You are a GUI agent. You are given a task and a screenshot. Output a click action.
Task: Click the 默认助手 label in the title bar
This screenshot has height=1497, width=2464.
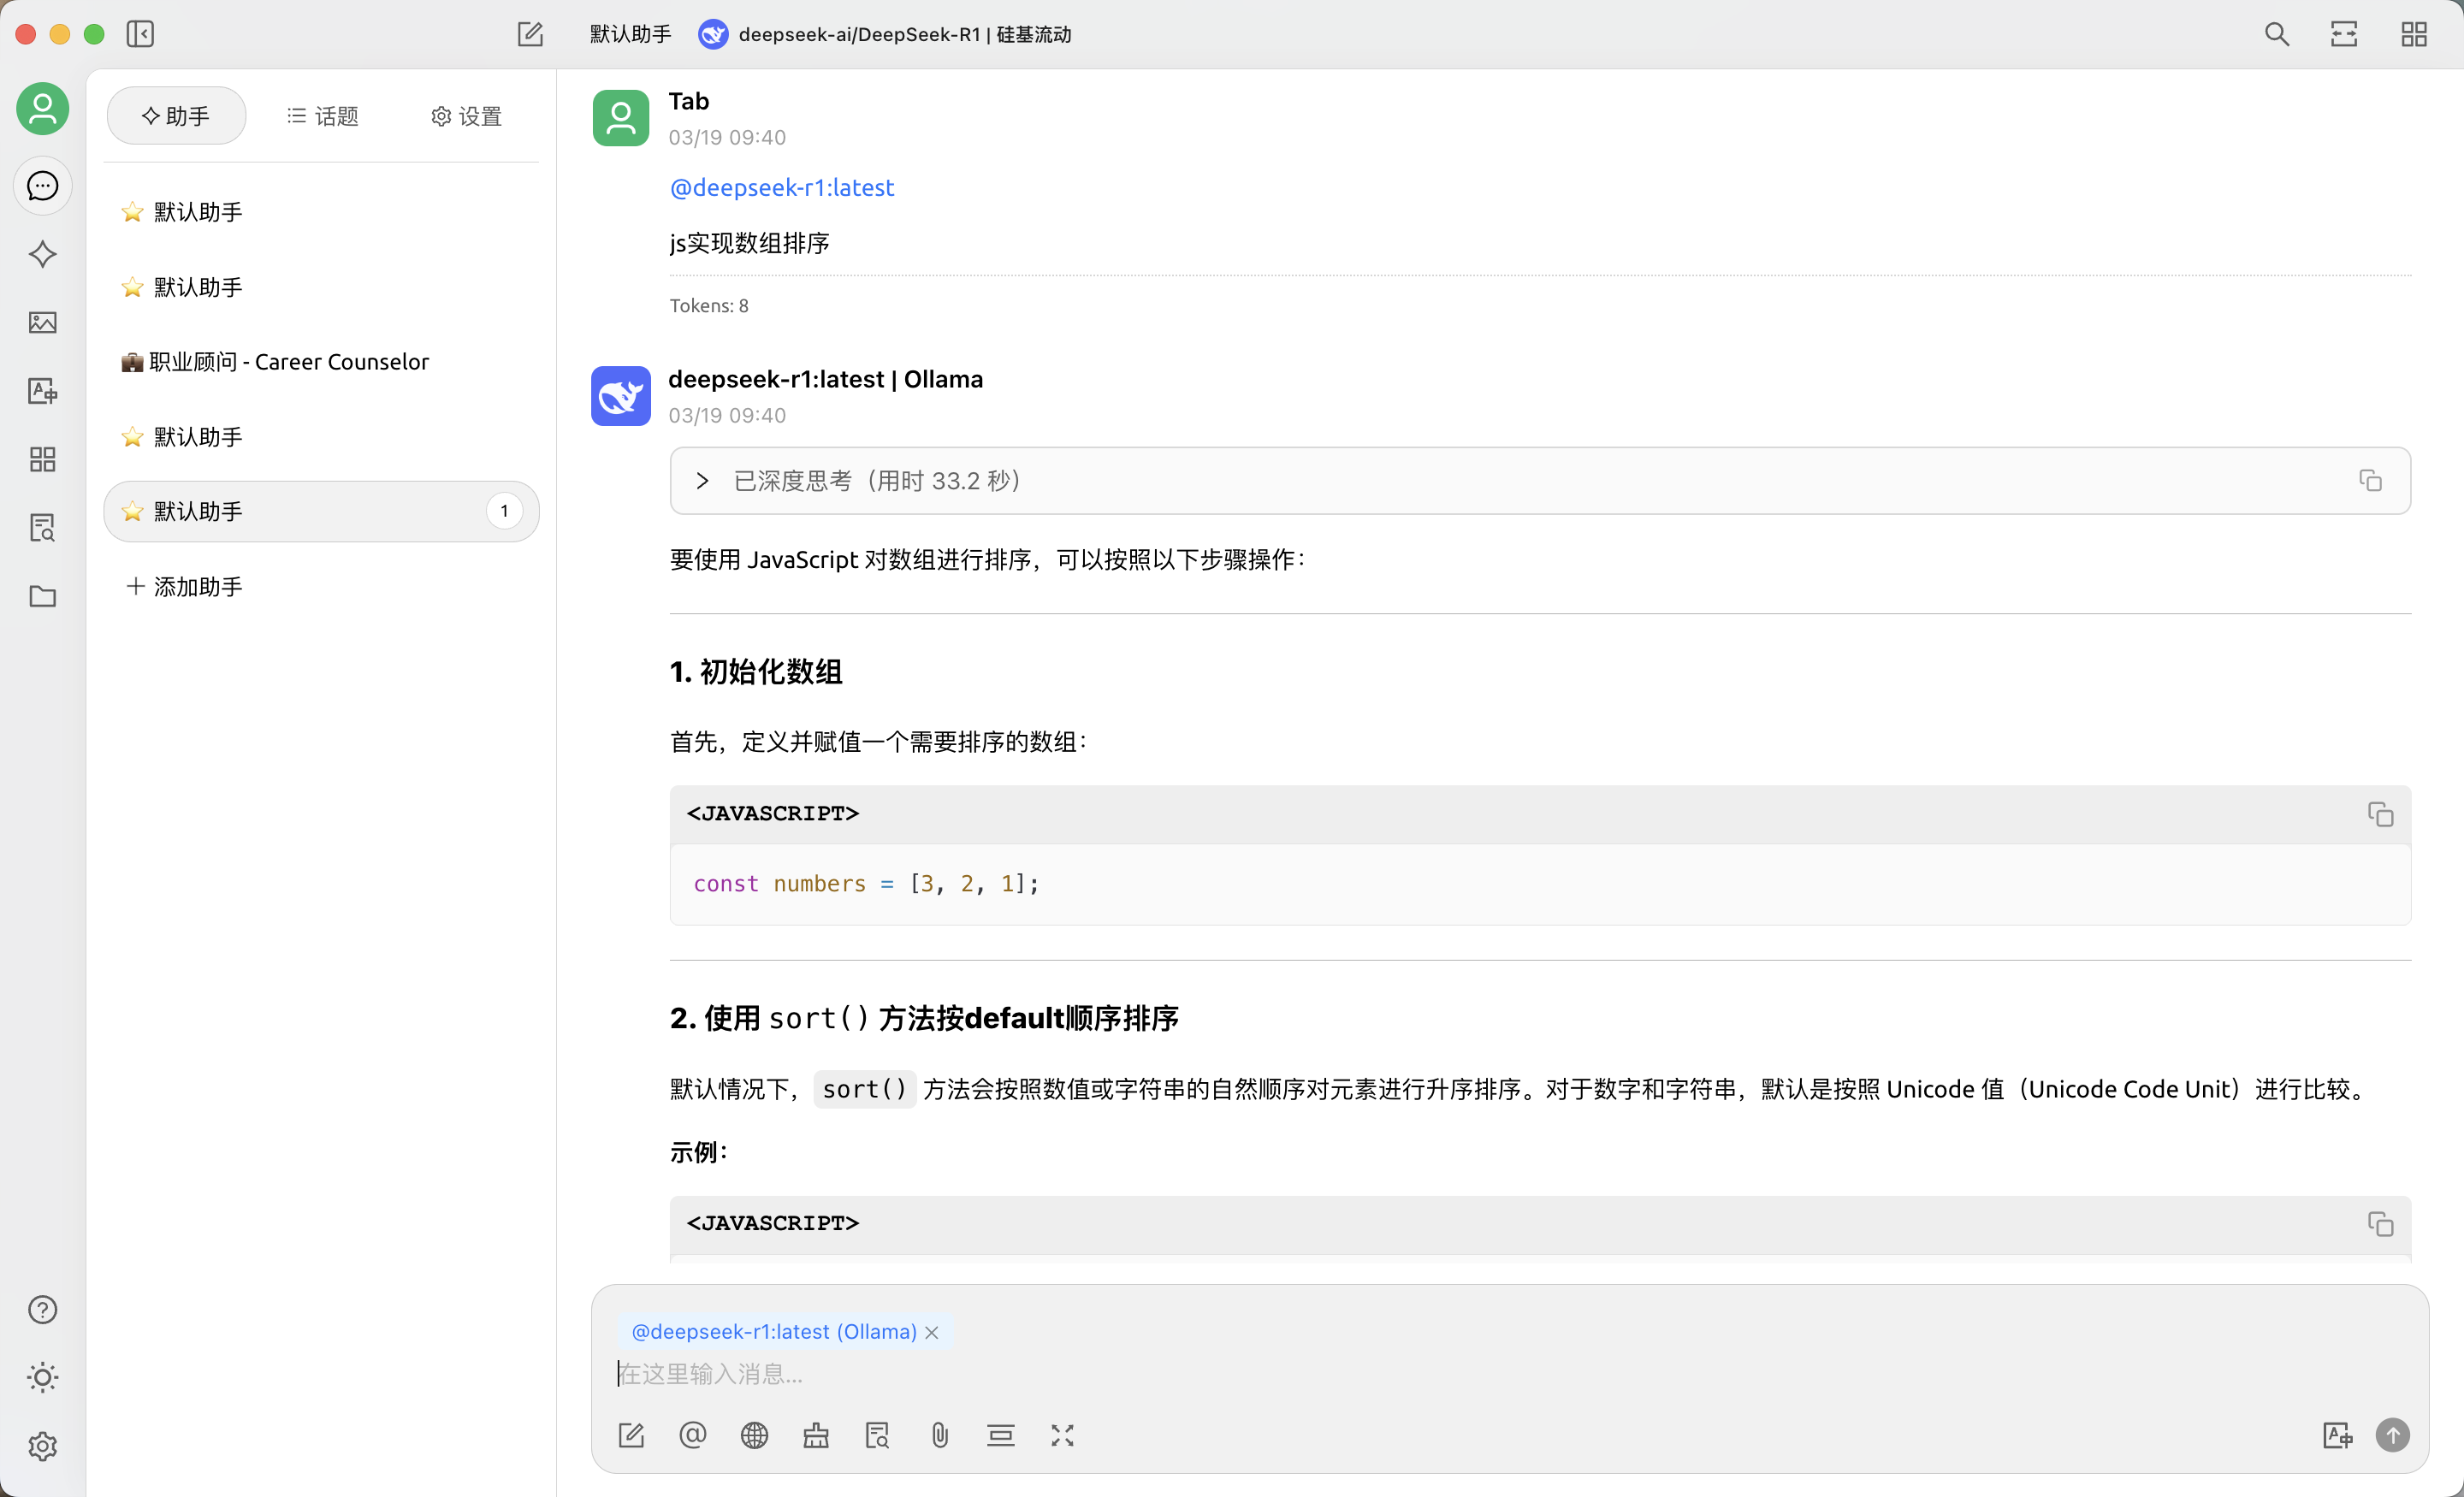click(630, 34)
